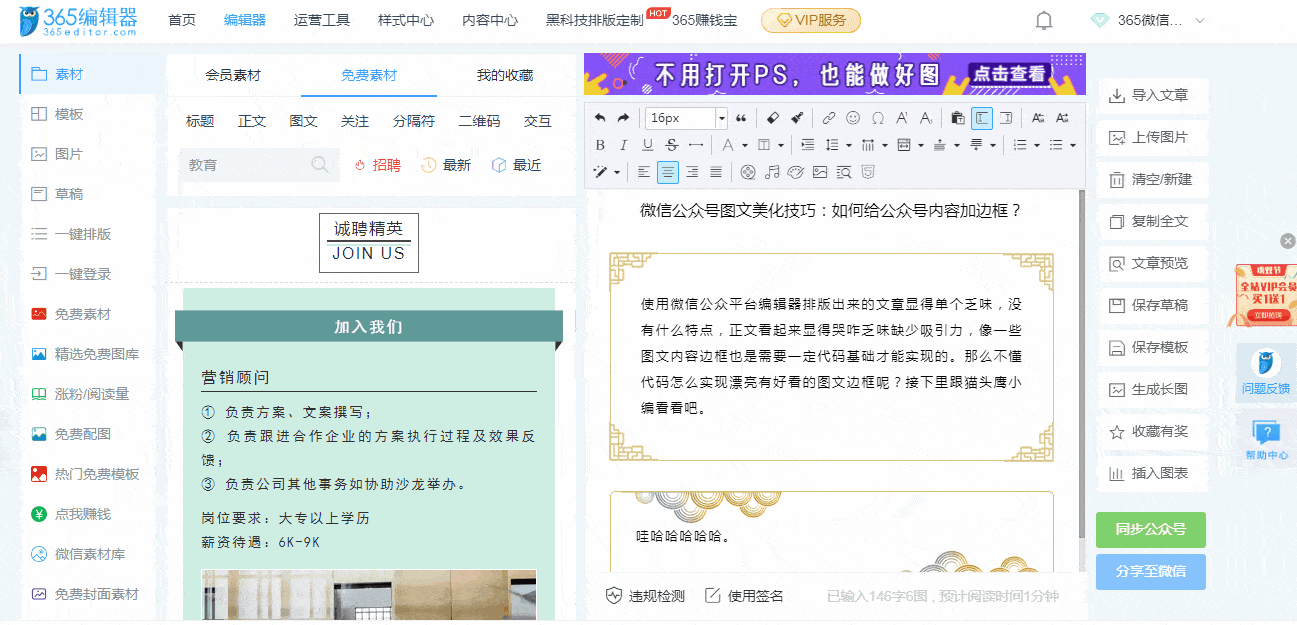Apply strikethrough formatting

(672, 145)
